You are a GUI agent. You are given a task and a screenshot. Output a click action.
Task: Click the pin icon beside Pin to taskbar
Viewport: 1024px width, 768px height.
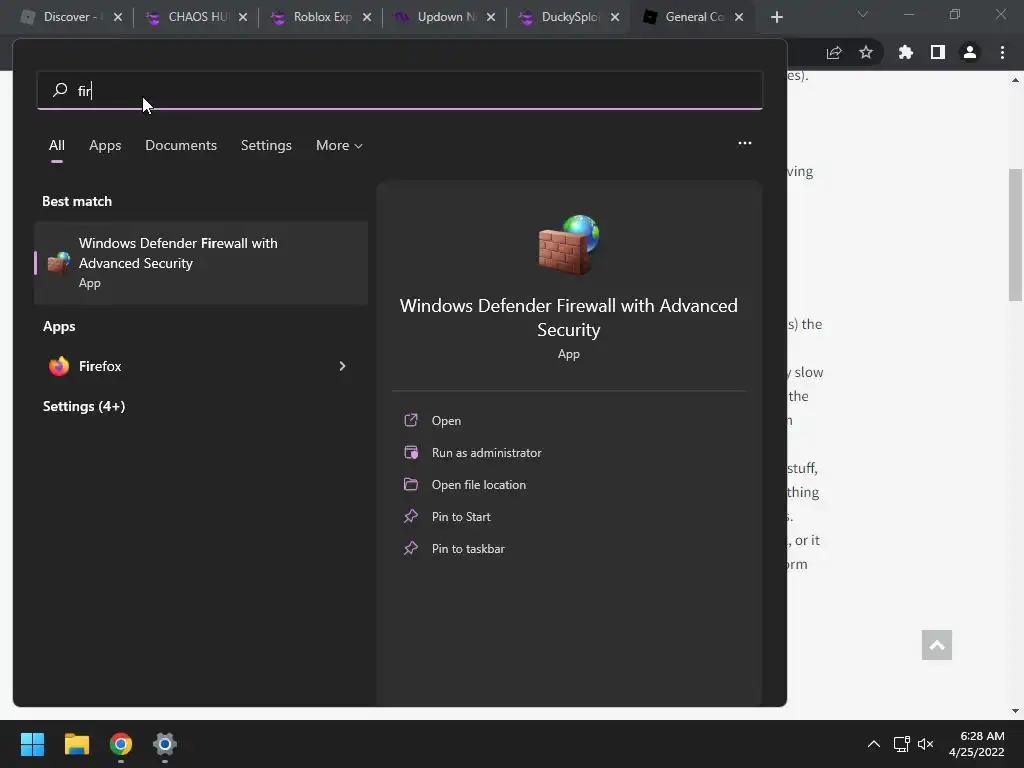[411, 548]
